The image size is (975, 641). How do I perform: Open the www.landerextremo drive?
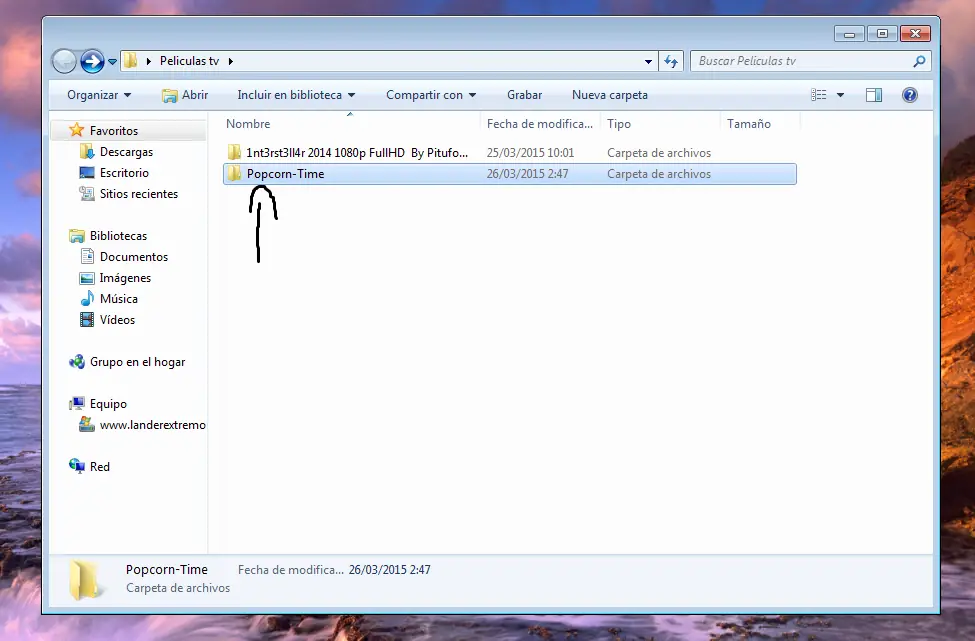[152, 425]
